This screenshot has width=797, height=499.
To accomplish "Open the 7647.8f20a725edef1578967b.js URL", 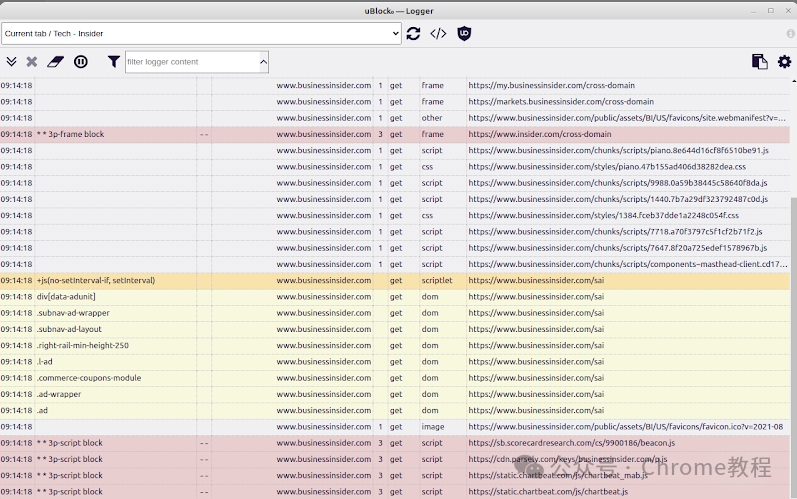I will tap(618, 248).
